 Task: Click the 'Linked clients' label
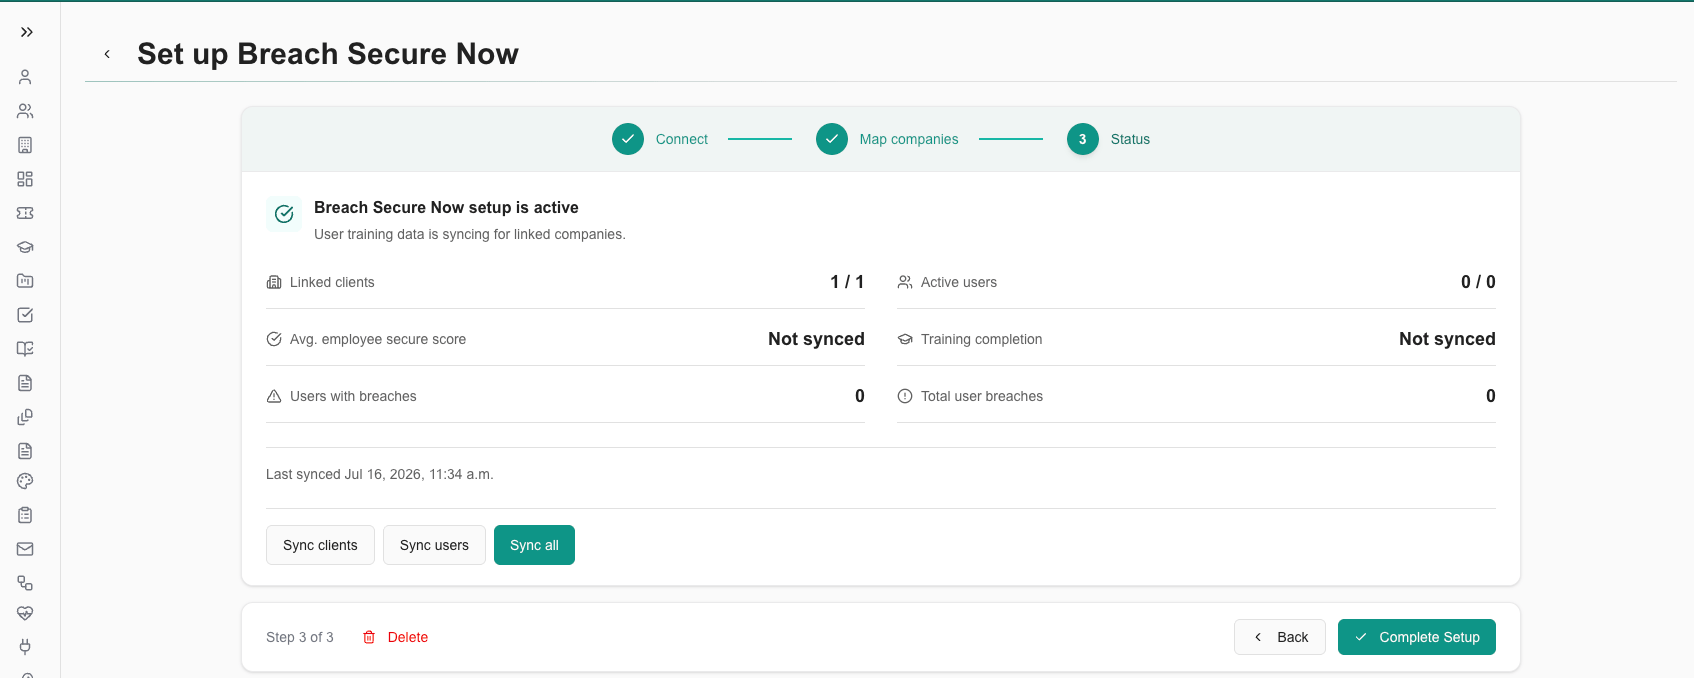332,282
